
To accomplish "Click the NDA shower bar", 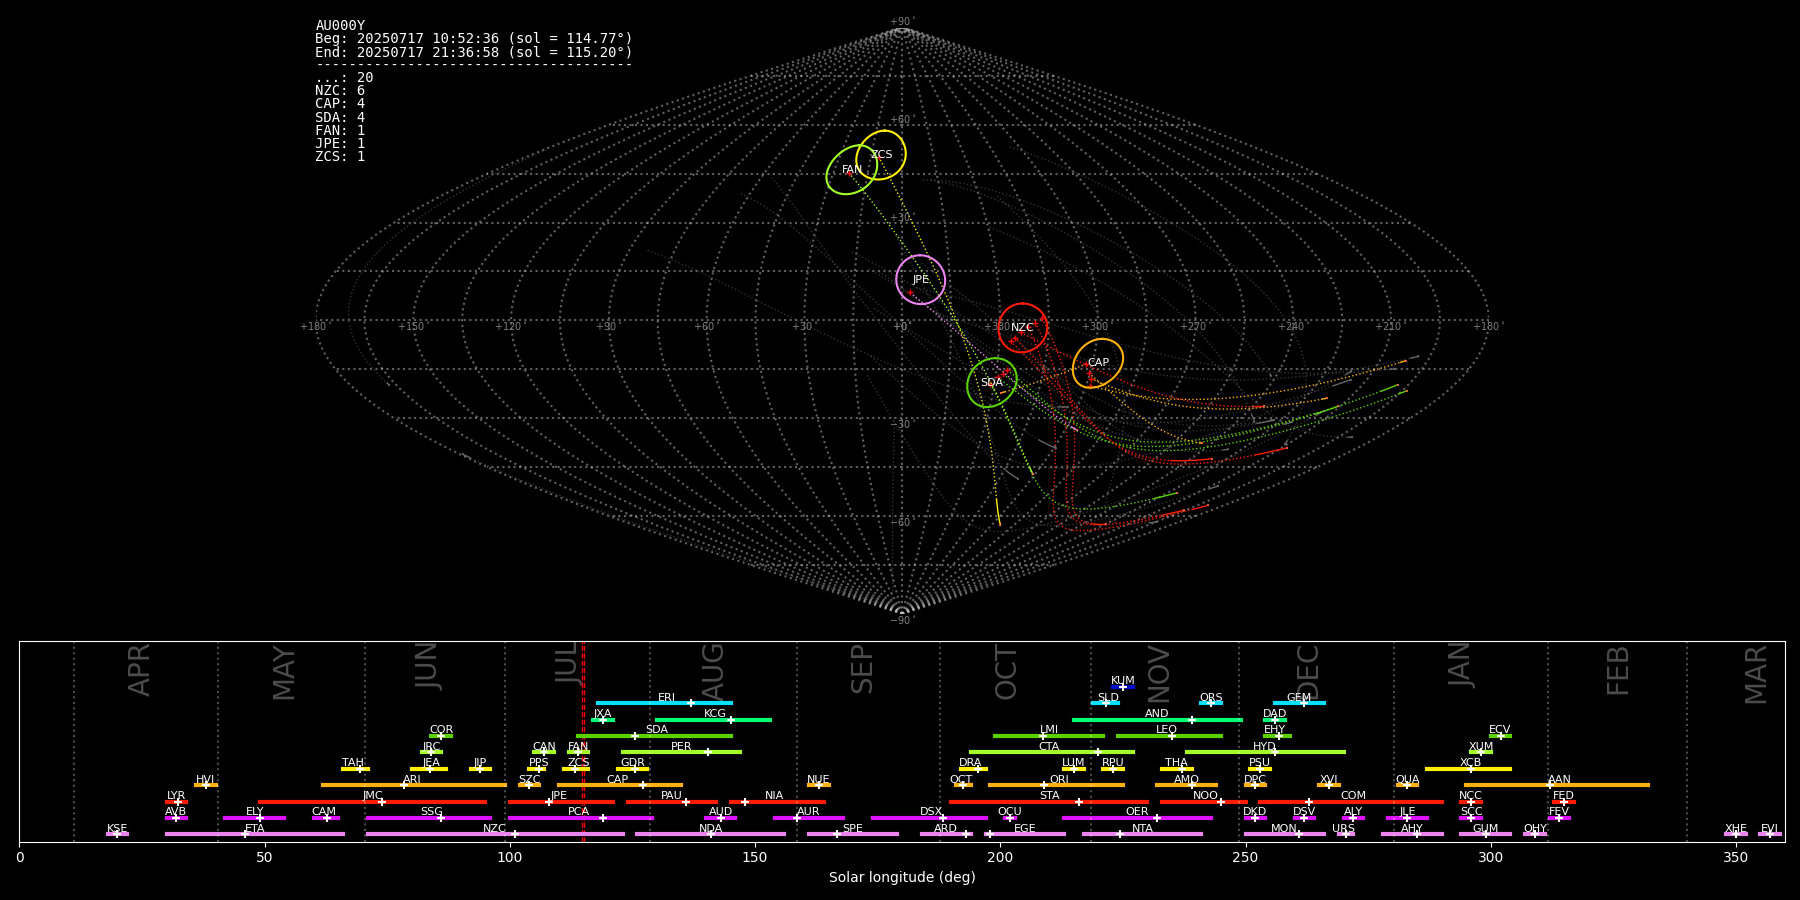I will [x=710, y=834].
